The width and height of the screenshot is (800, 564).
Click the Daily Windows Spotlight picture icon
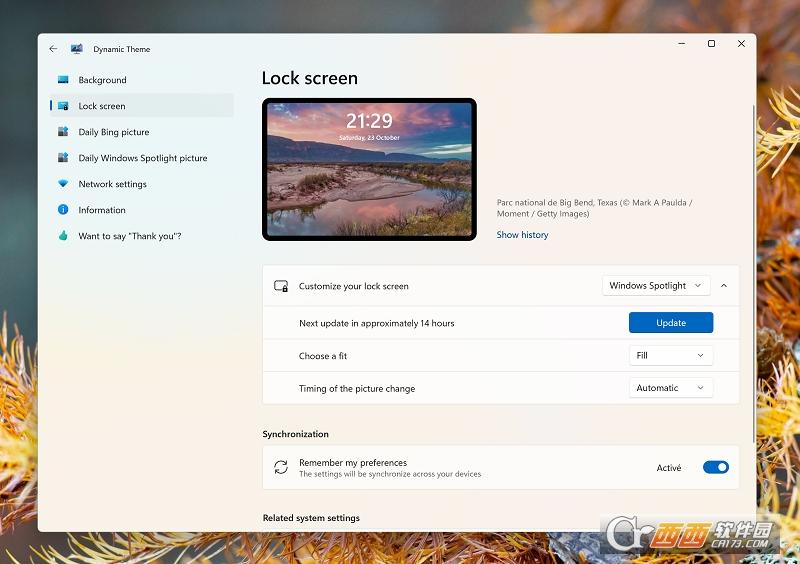point(63,158)
